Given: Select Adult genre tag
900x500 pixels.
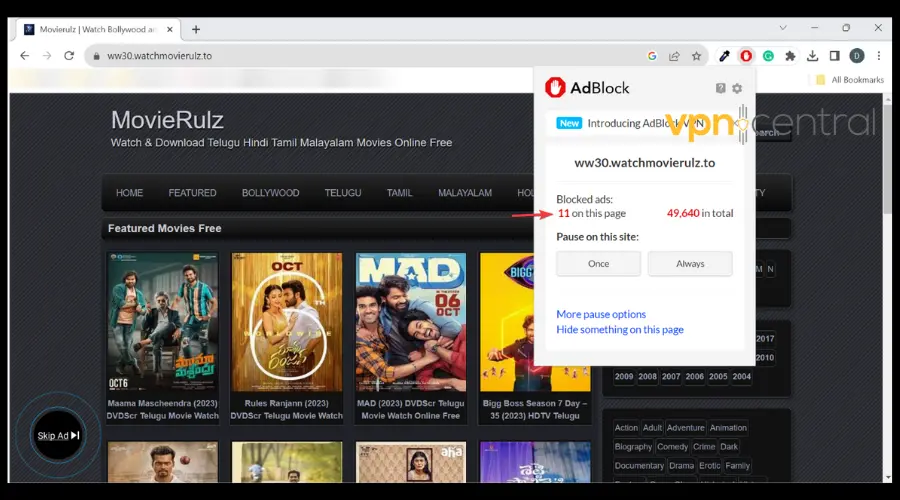Looking at the screenshot, I should click(x=652, y=428).
